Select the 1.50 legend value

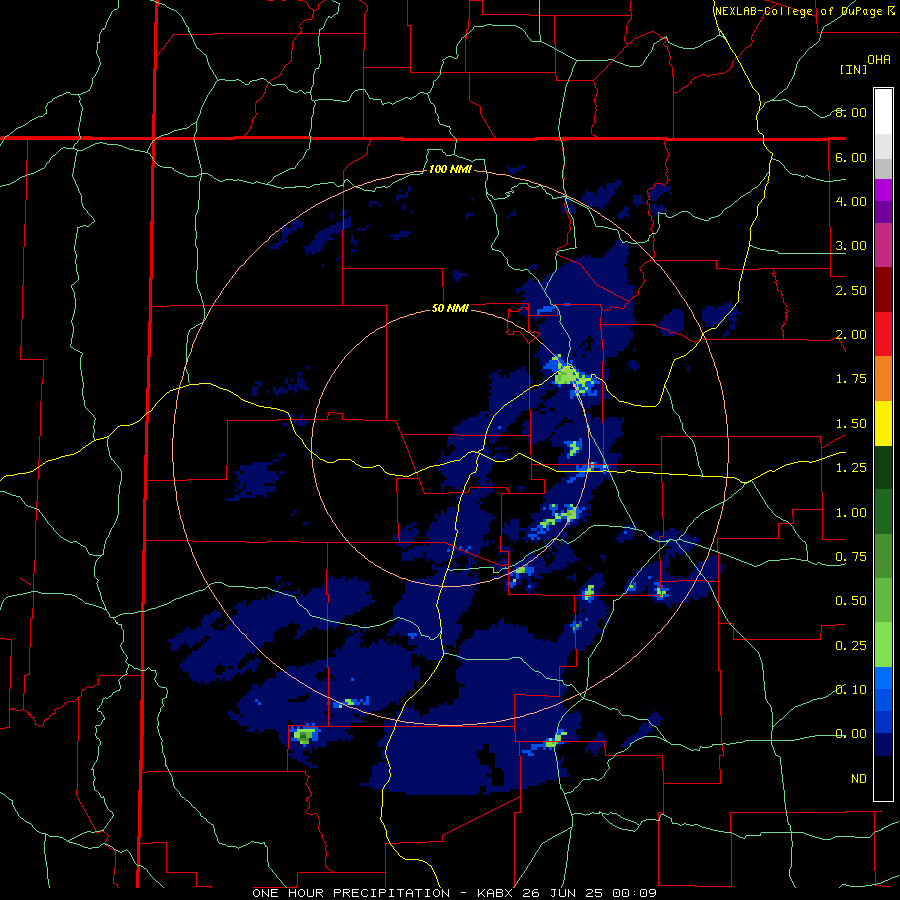[851, 424]
